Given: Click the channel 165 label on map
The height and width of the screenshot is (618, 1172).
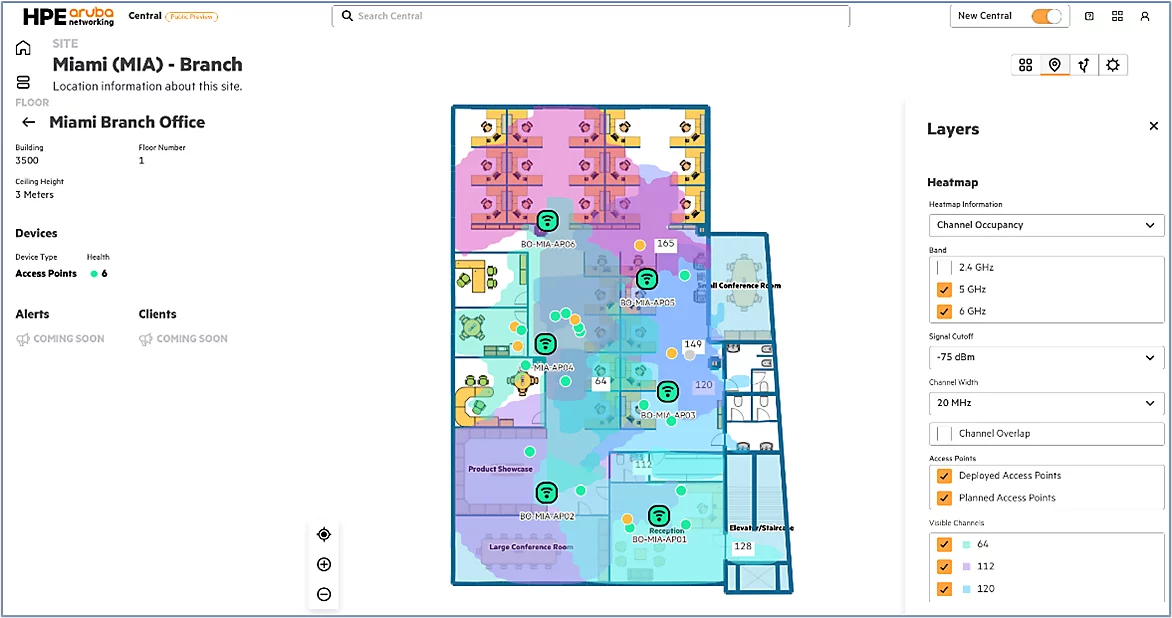Looking at the screenshot, I should (665, 244).
